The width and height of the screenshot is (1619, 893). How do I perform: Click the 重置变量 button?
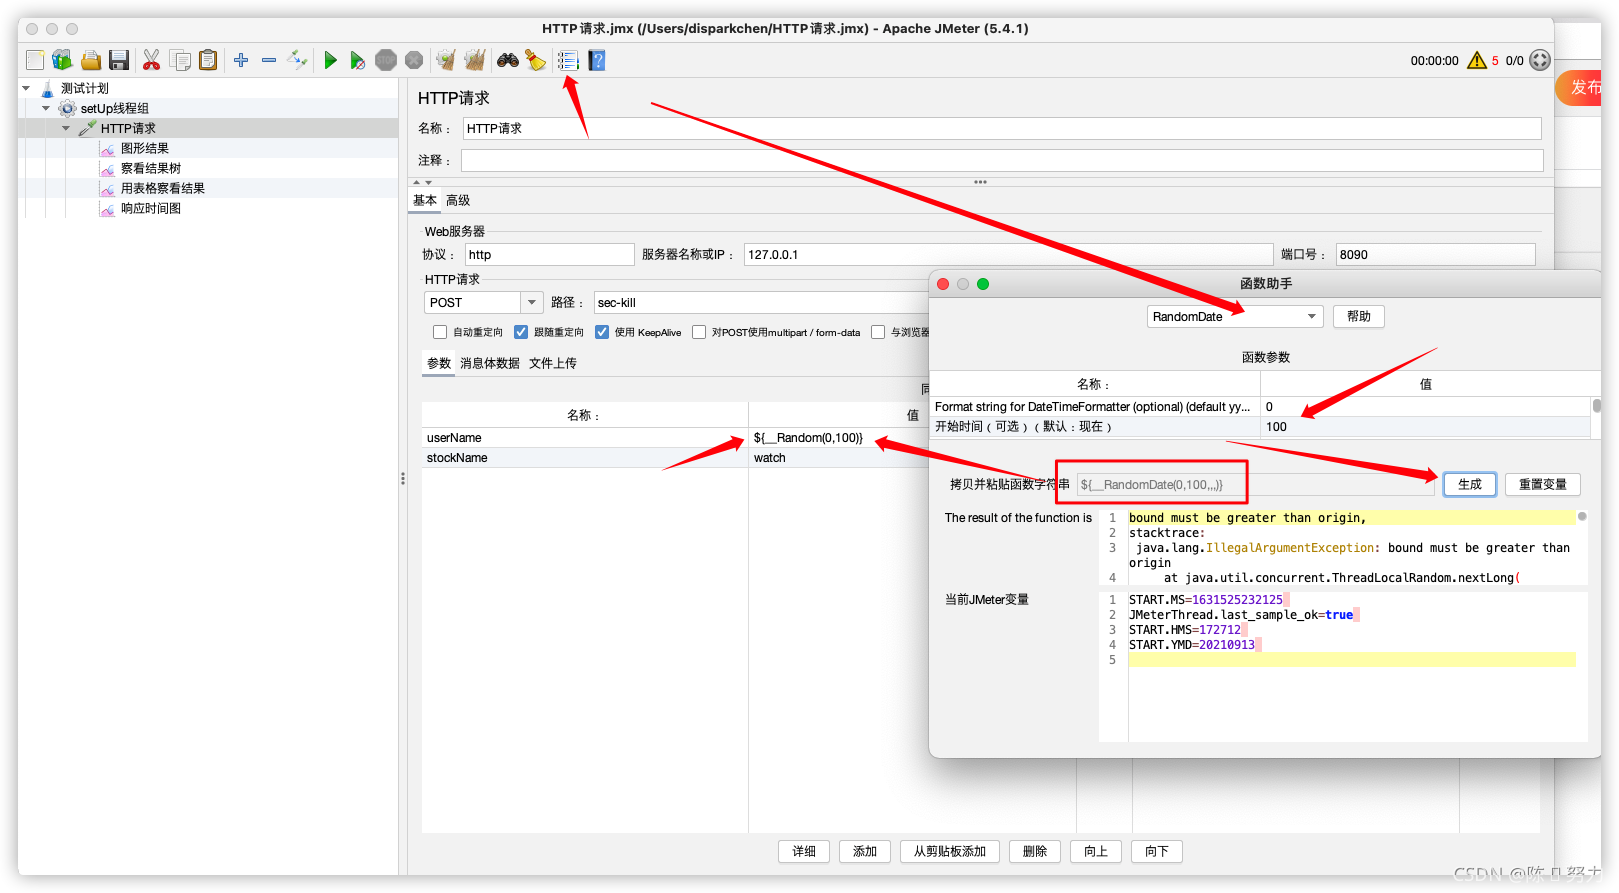(x=1543, y=484)
